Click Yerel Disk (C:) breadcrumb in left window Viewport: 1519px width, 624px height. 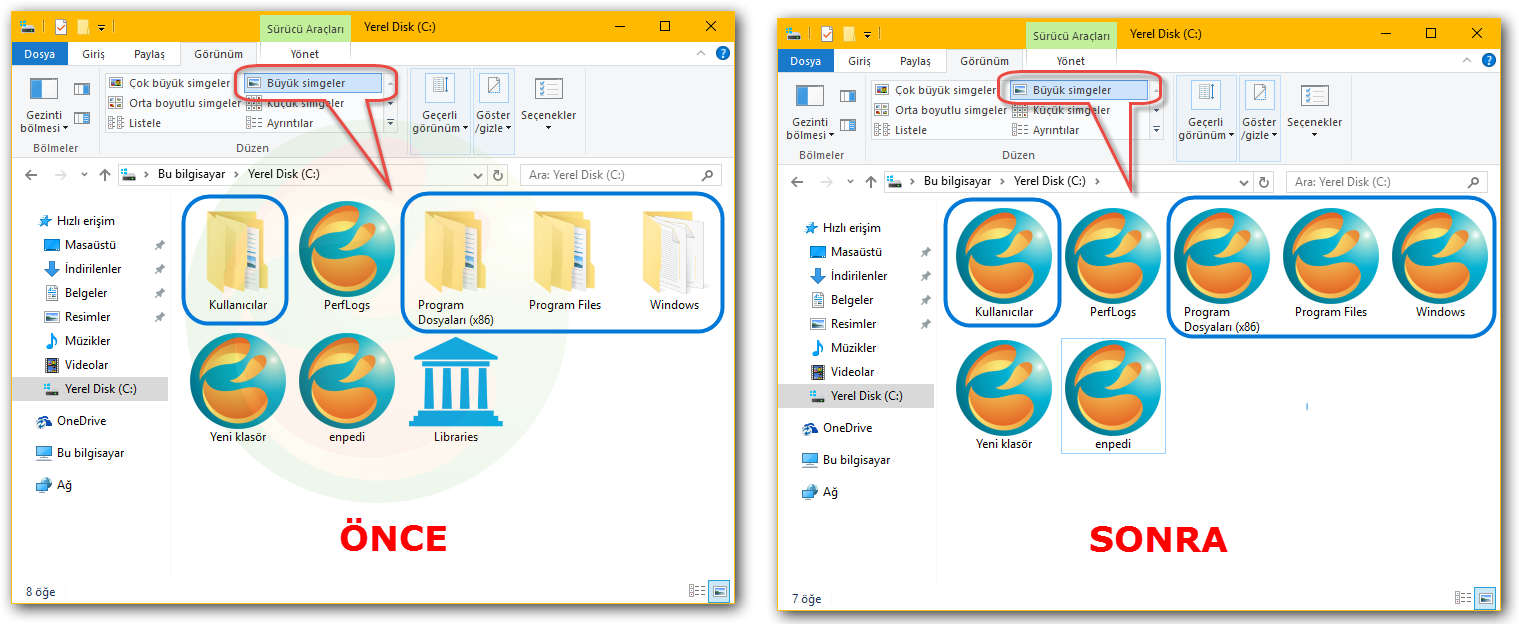pos(285,174)
